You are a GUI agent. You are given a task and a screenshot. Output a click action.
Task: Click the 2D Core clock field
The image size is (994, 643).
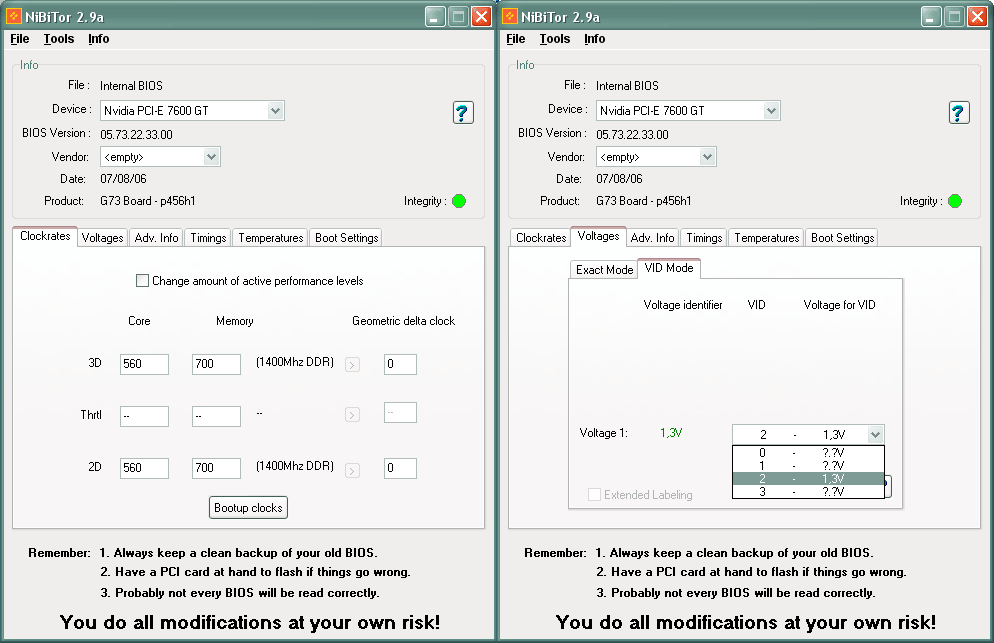pyautogui.click(x=145, y=468)
